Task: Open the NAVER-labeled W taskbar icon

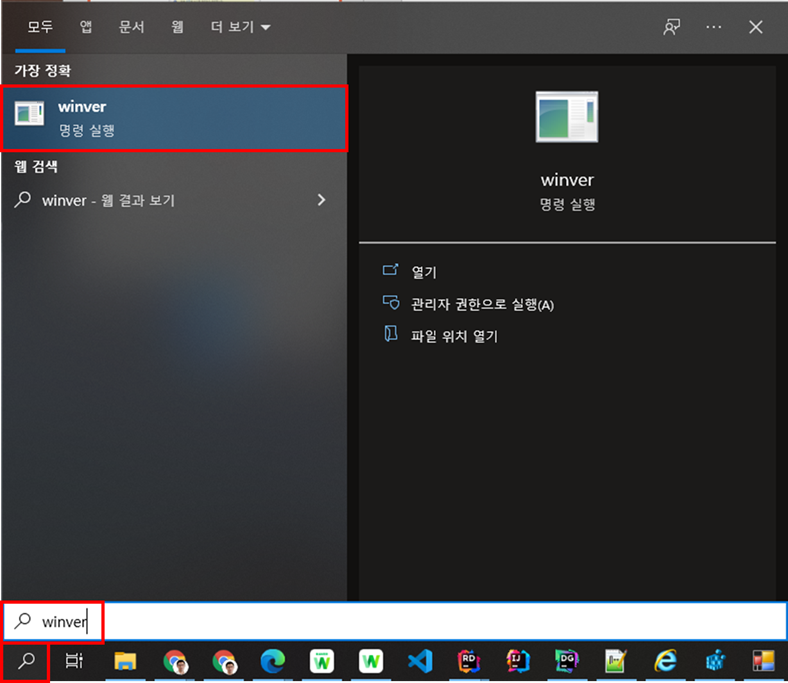Action: [322, 661]
